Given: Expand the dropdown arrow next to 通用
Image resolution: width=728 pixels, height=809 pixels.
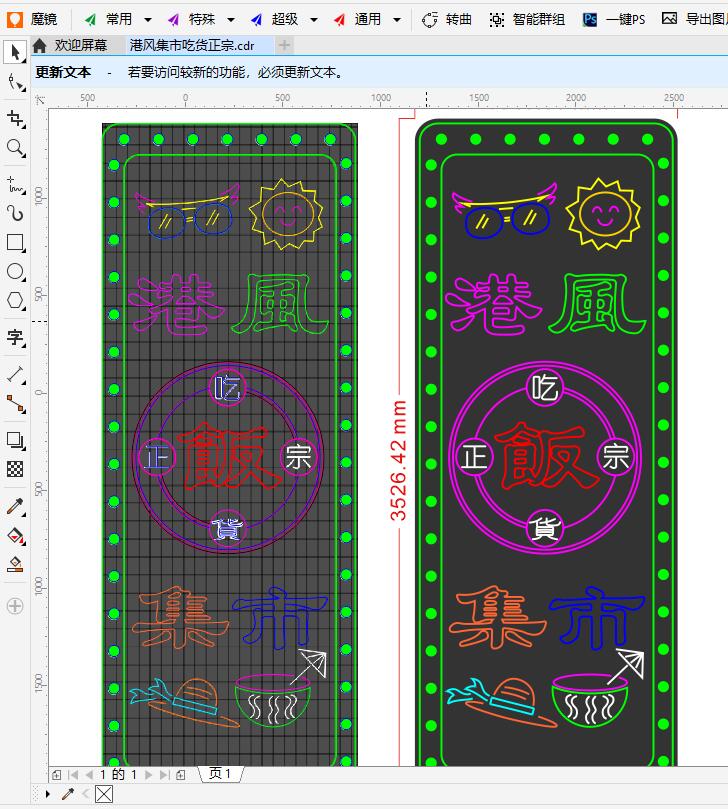Looking at the screenshot, I should click(x=397, y=20).
